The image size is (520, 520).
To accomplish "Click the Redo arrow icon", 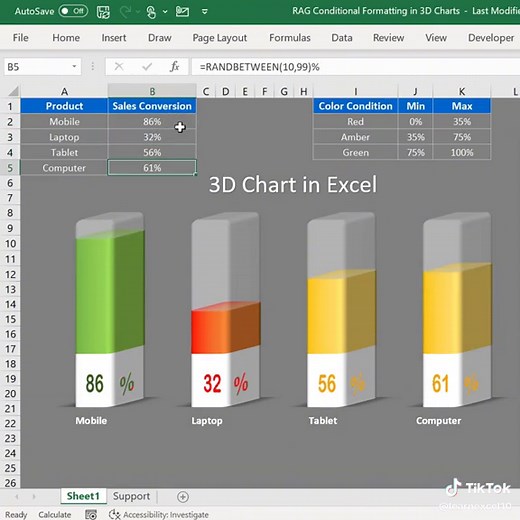I will 126,12.
